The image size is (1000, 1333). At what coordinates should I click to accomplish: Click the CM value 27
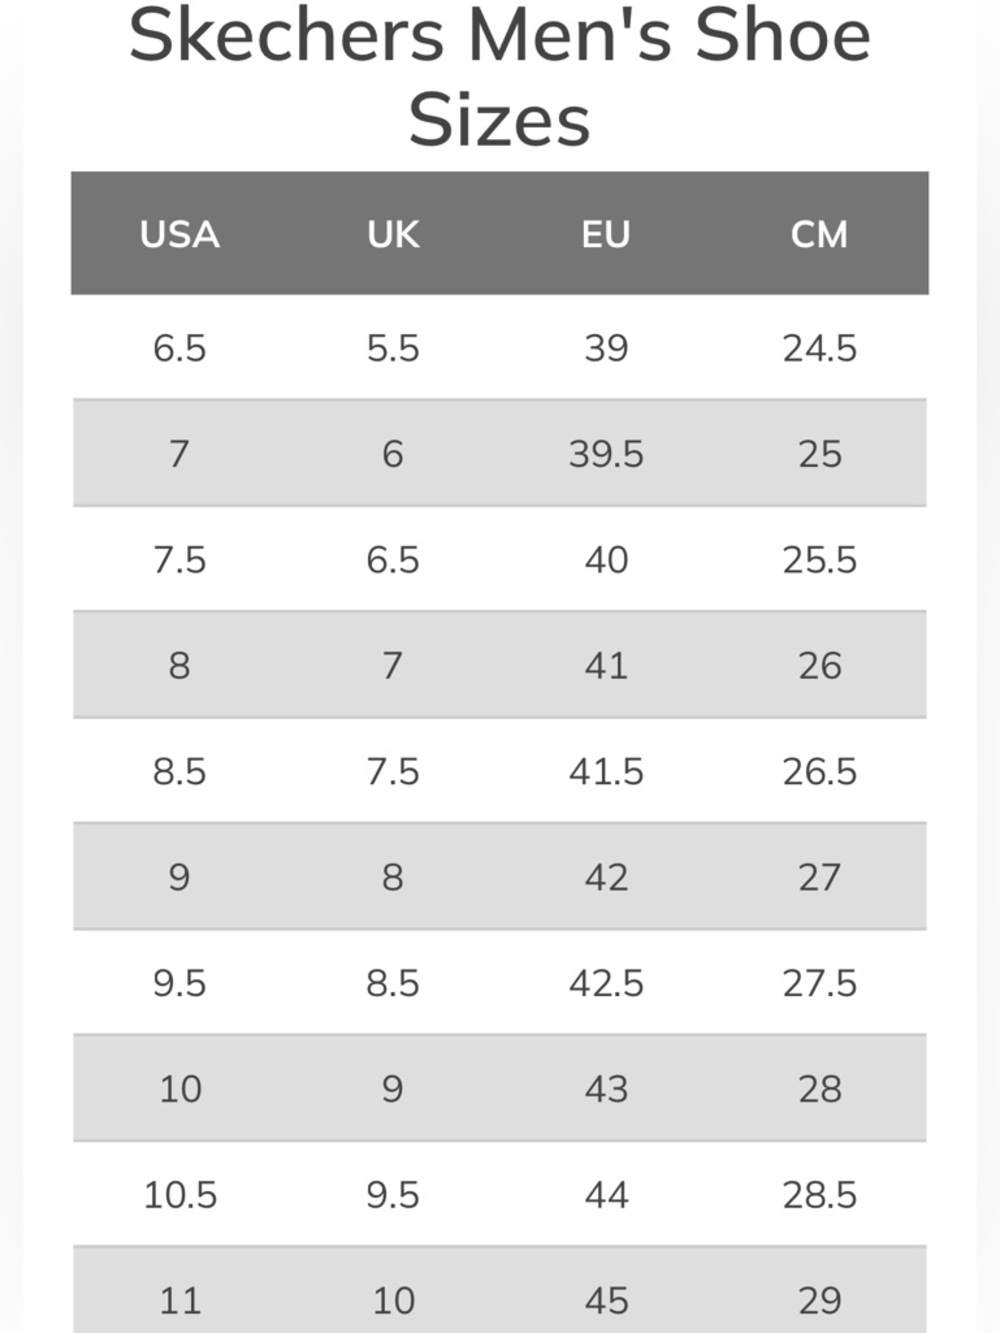click(x=819, y=878)
